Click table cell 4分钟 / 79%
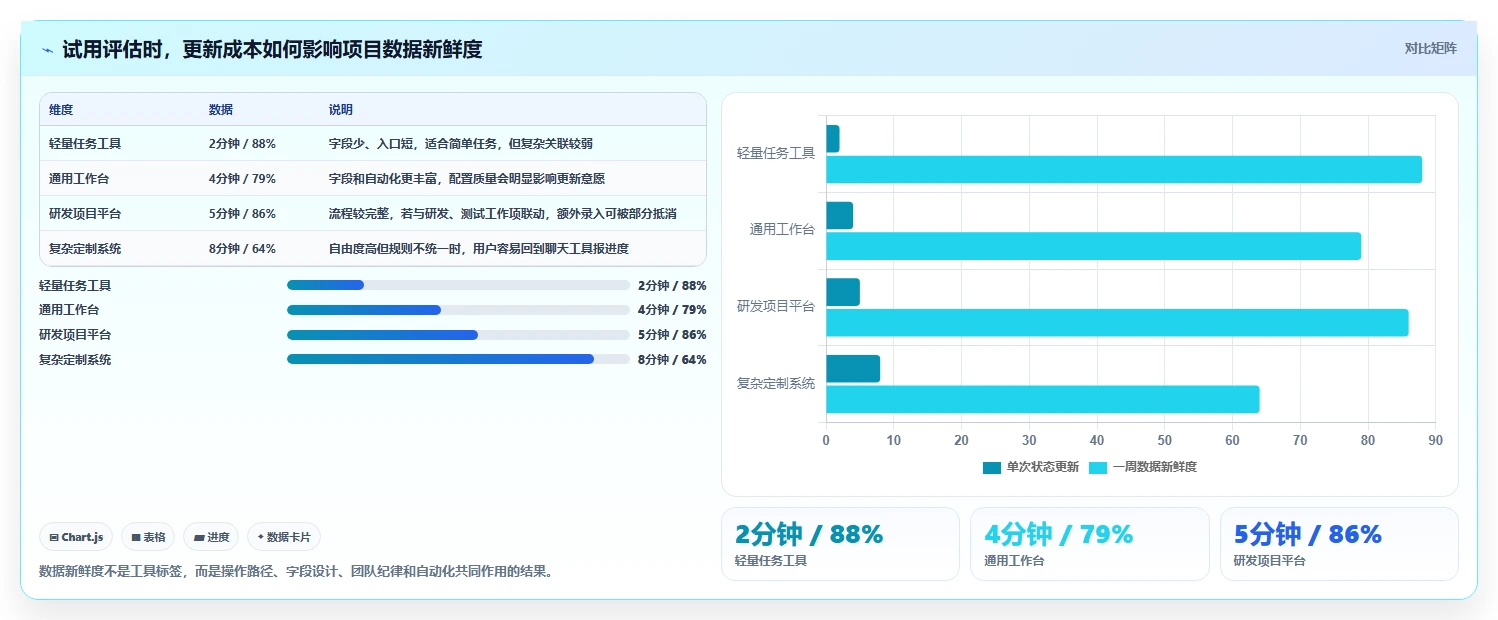The image size is (1498, 620). (242, 179)
